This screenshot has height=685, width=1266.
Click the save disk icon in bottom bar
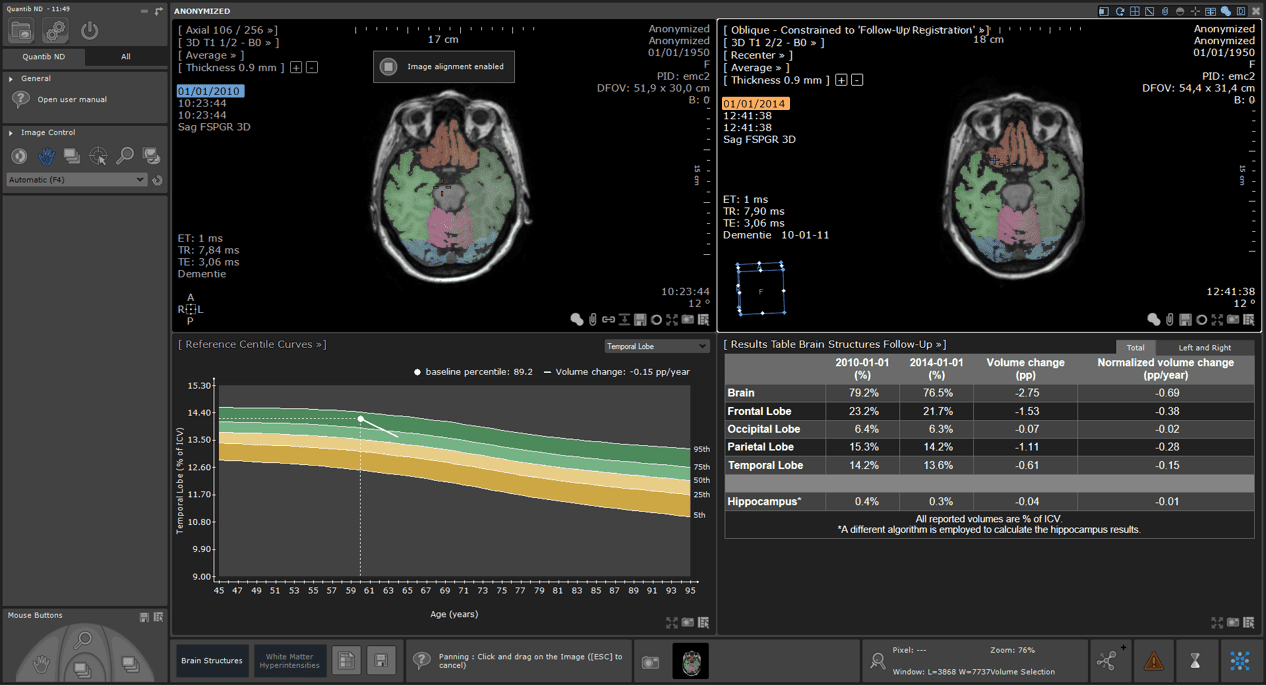click(380, 661)
